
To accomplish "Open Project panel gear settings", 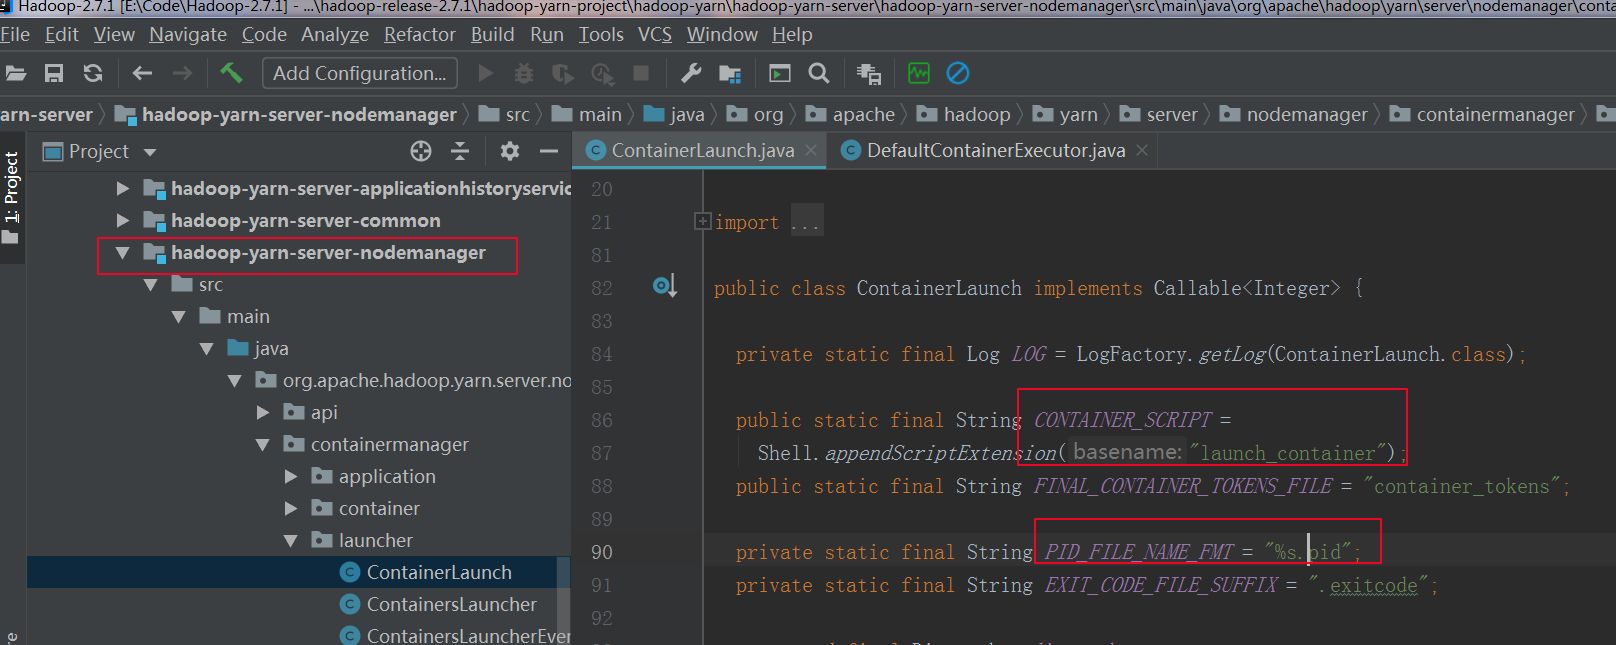I will 510,151.
